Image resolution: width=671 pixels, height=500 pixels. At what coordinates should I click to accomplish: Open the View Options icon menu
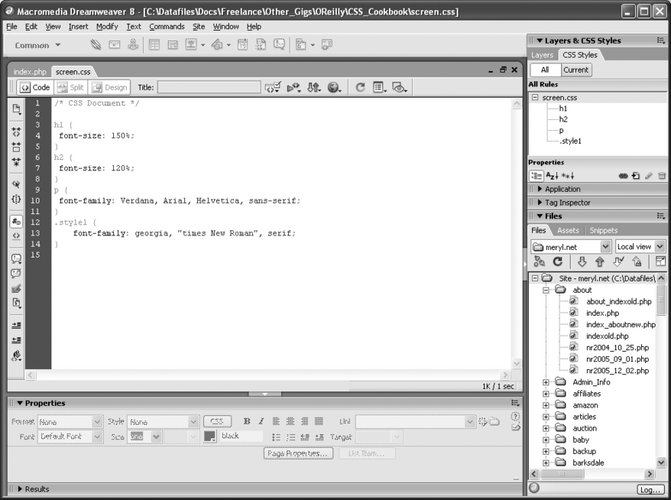coord(379,87)
